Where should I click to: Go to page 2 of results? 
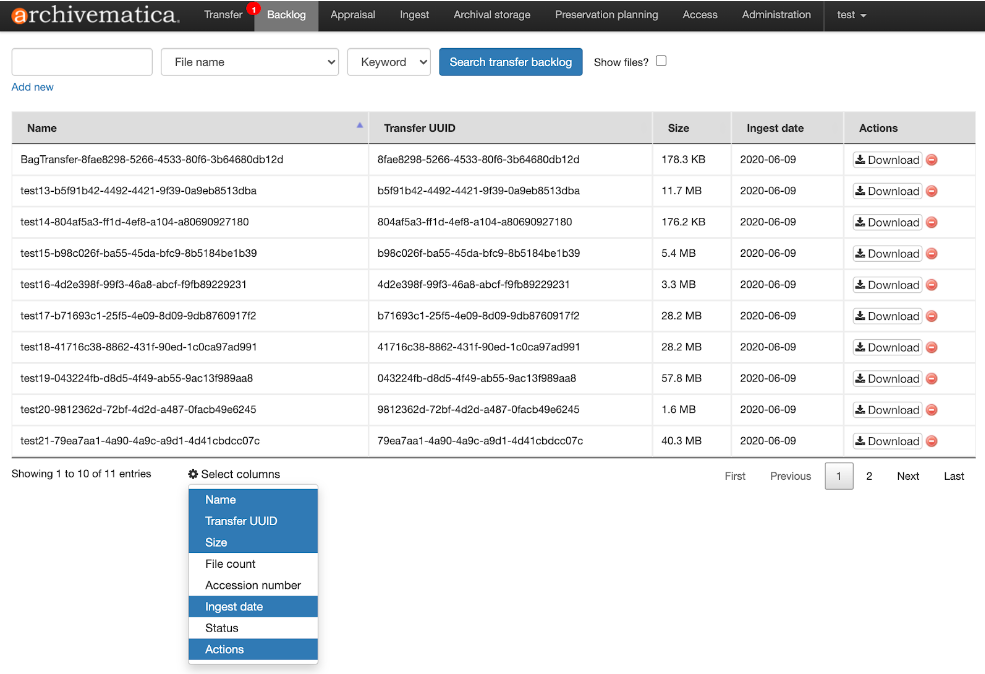click(x=868, y=476)
